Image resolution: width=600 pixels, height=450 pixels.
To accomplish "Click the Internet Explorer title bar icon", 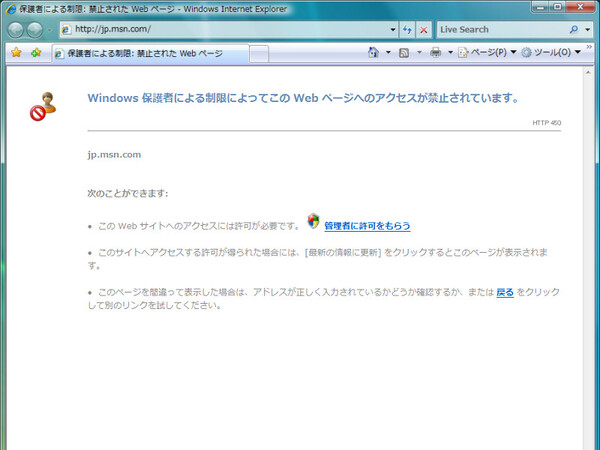I will coord(11,9).
